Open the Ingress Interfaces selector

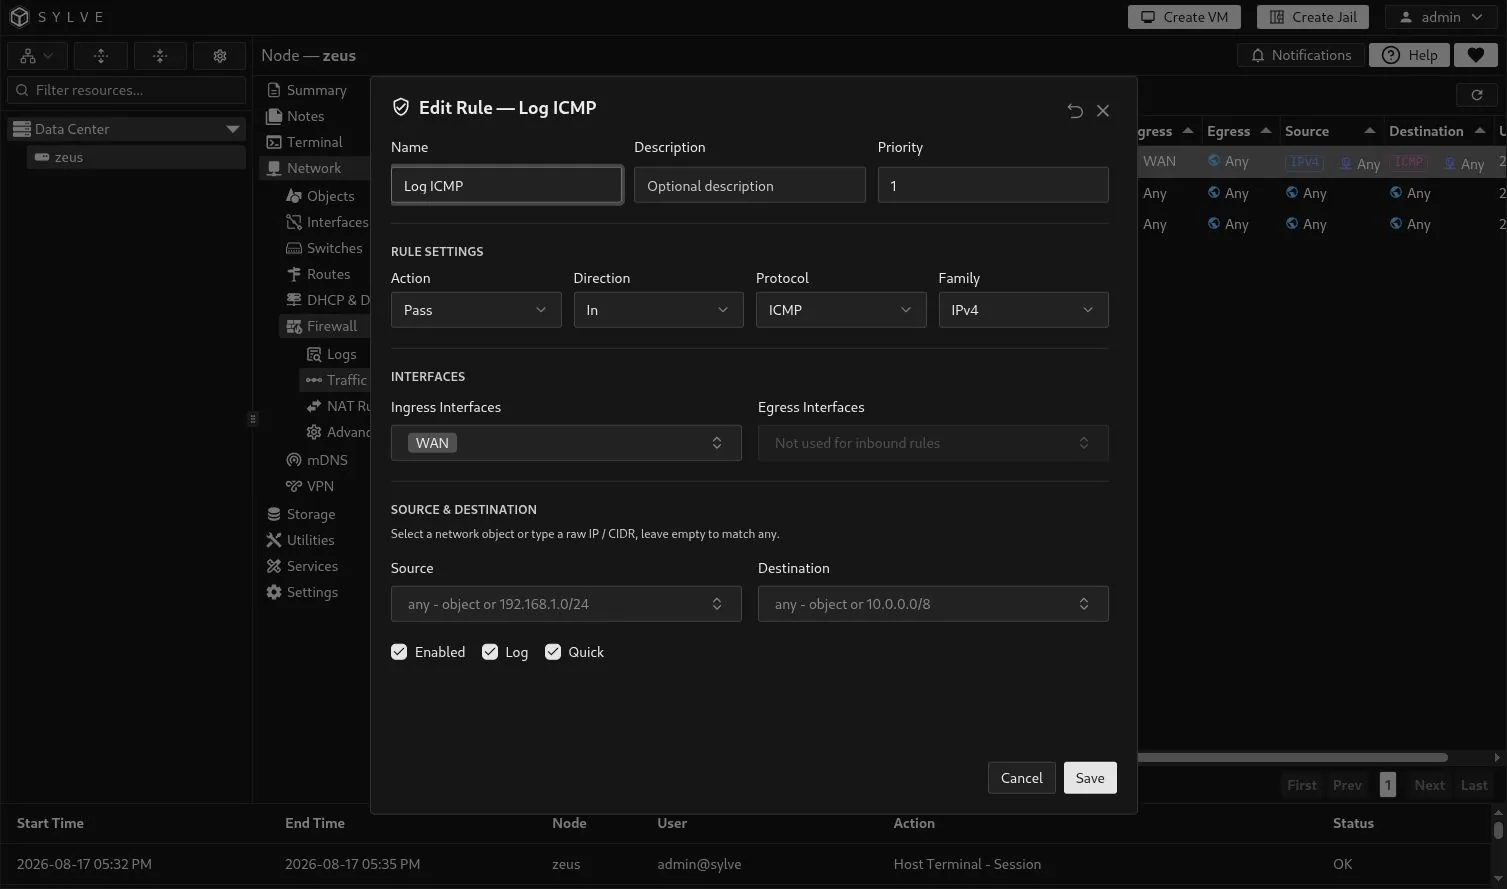(x=566, y=443)
